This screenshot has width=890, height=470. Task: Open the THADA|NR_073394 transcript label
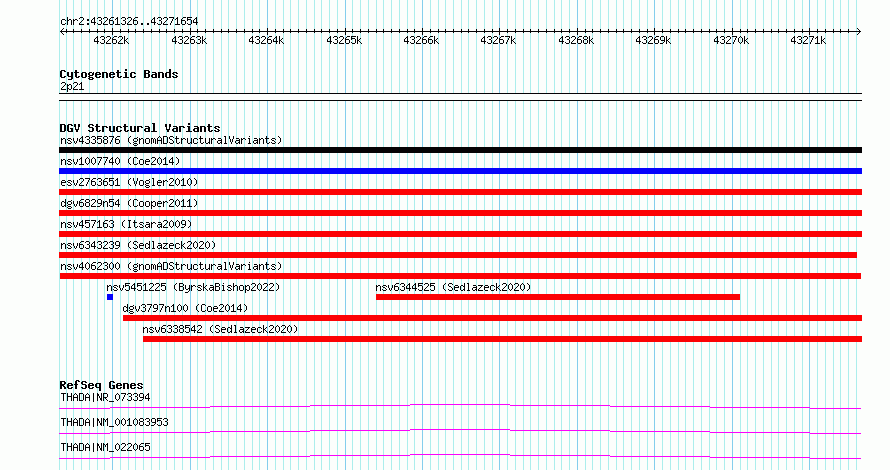(106, 397)
